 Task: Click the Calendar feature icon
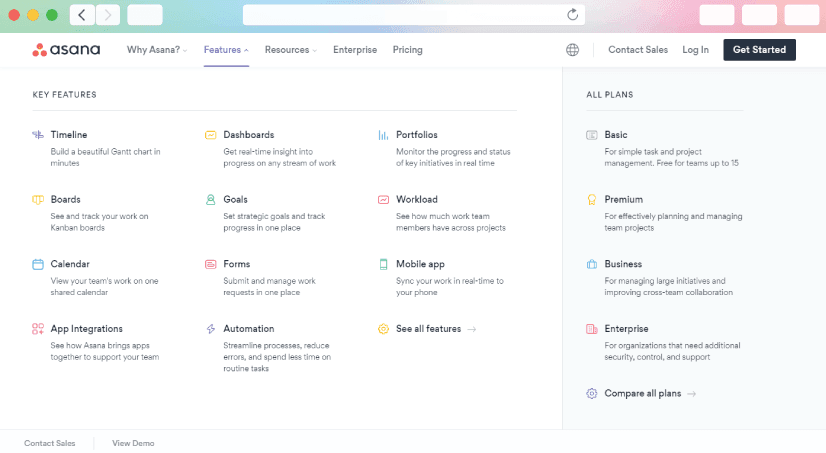click(38, 264)
